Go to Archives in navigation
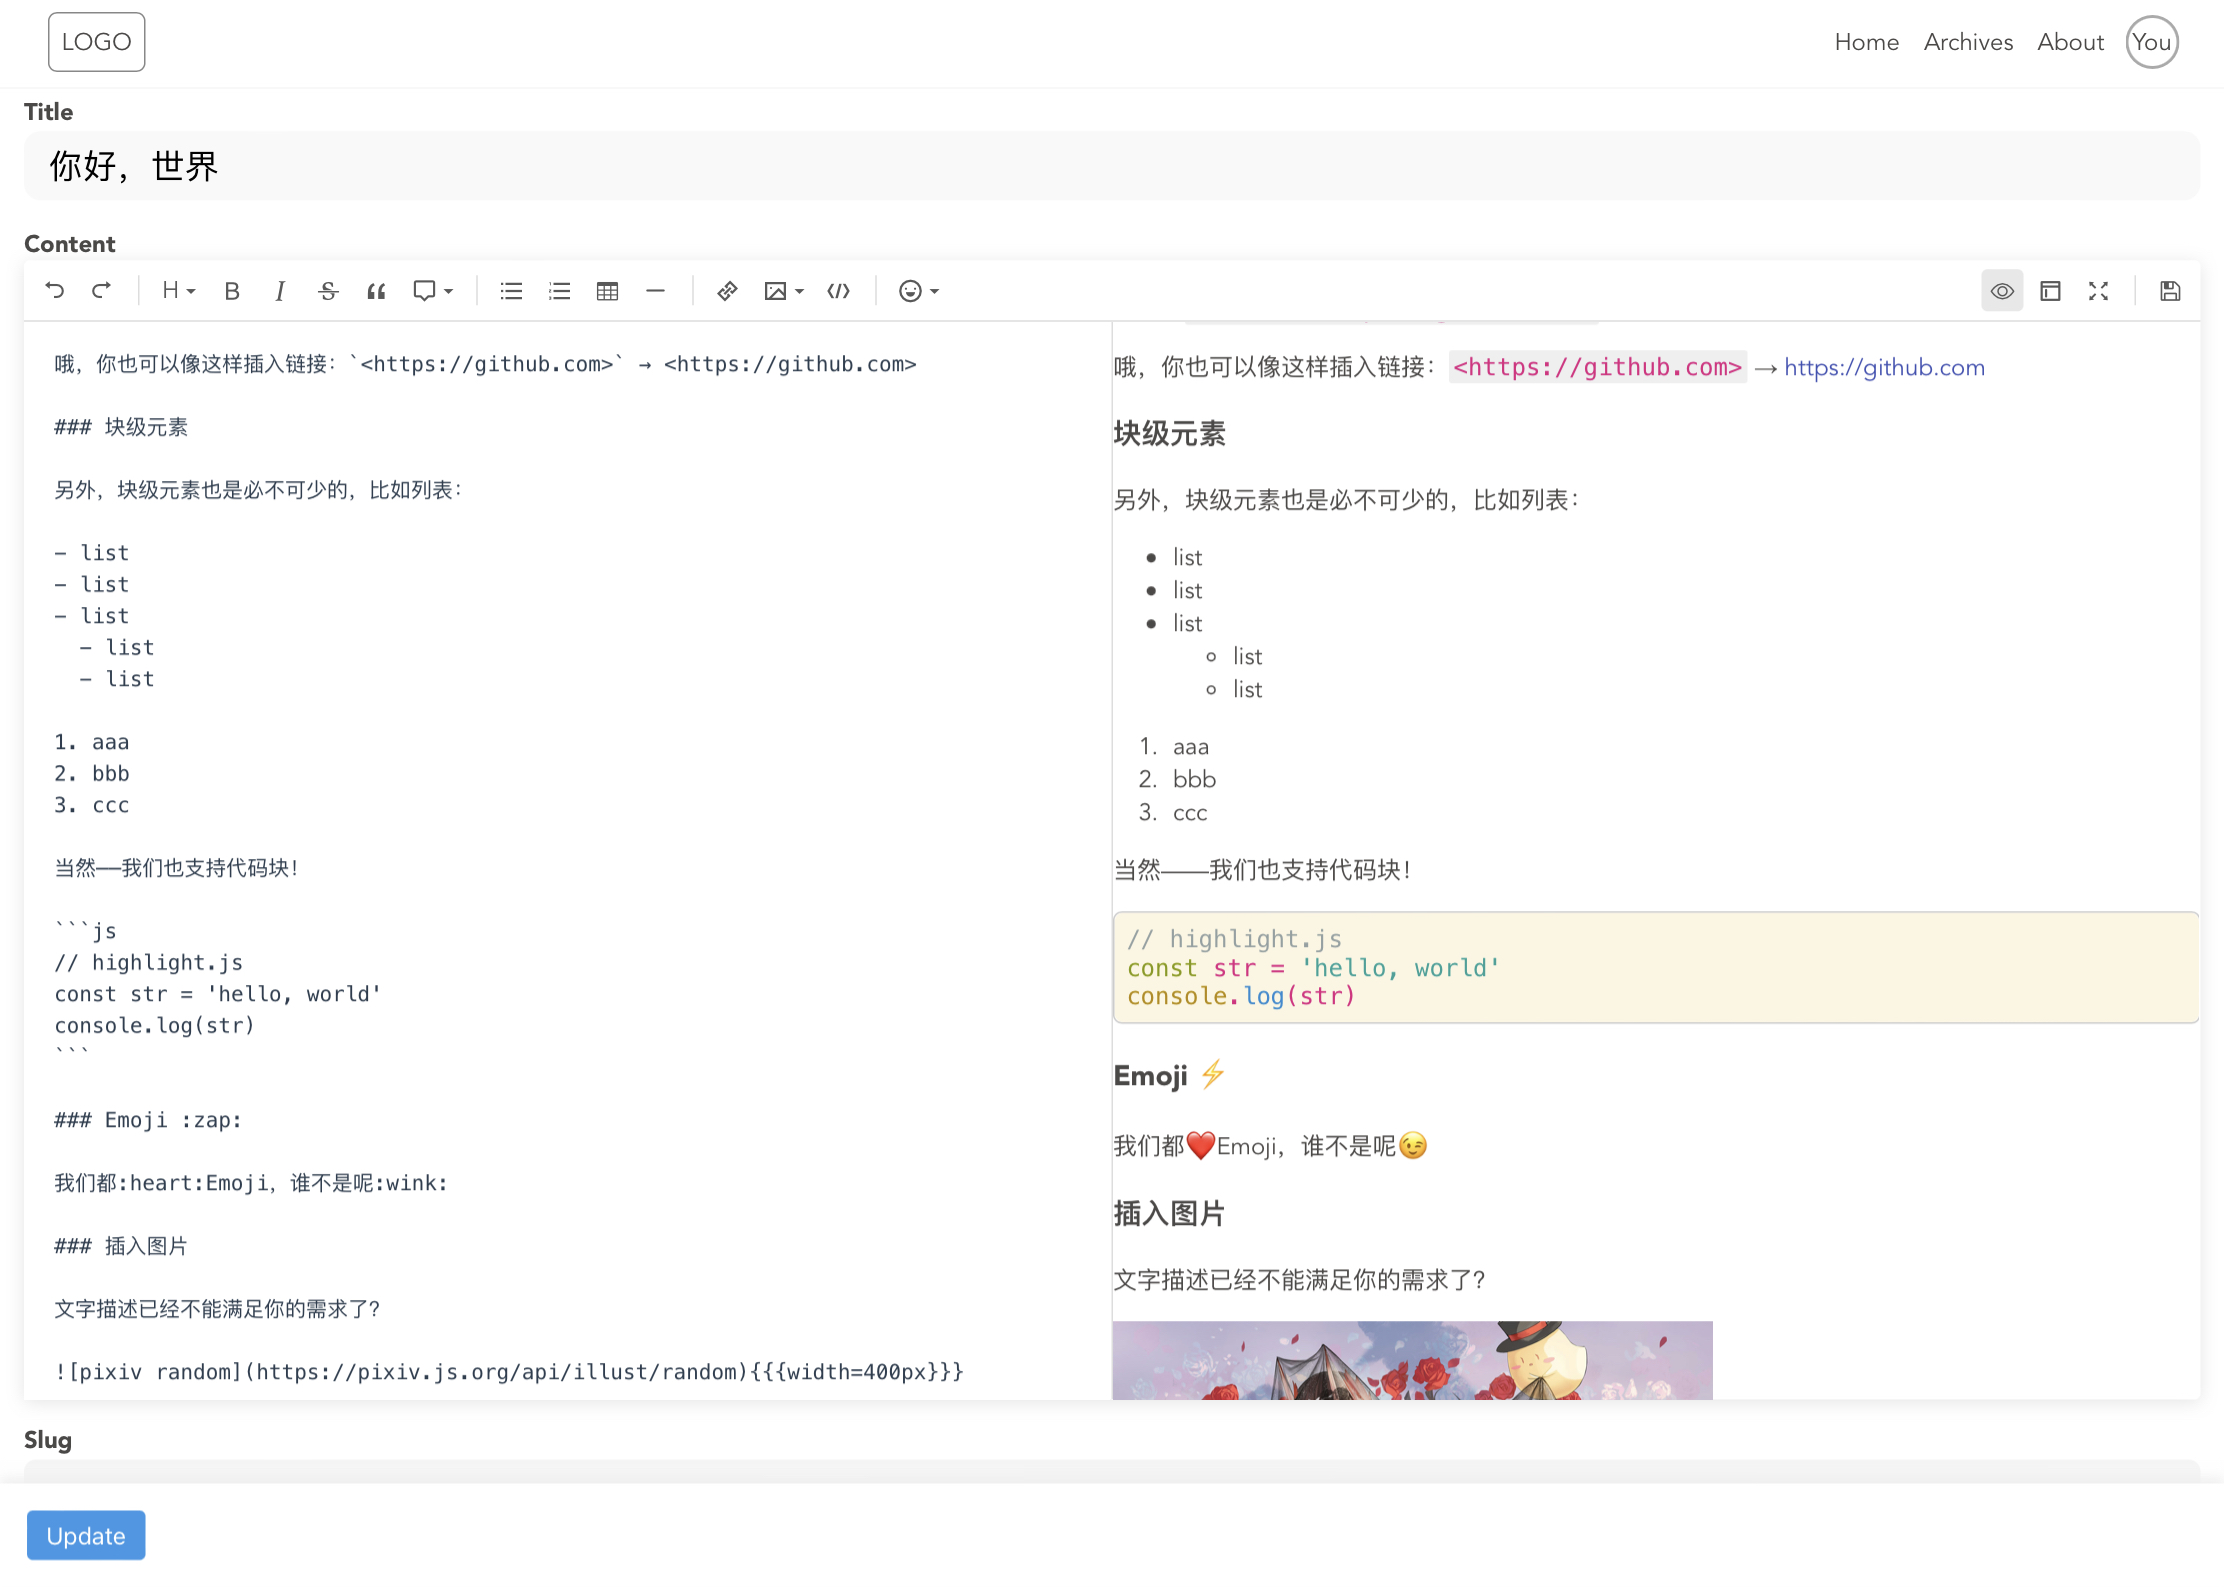The image size is (2224, 1587). [x=1967, y=42]
